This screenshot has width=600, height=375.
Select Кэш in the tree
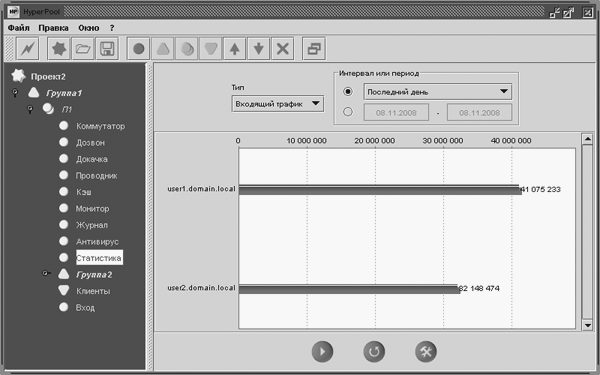coord(84,192)
